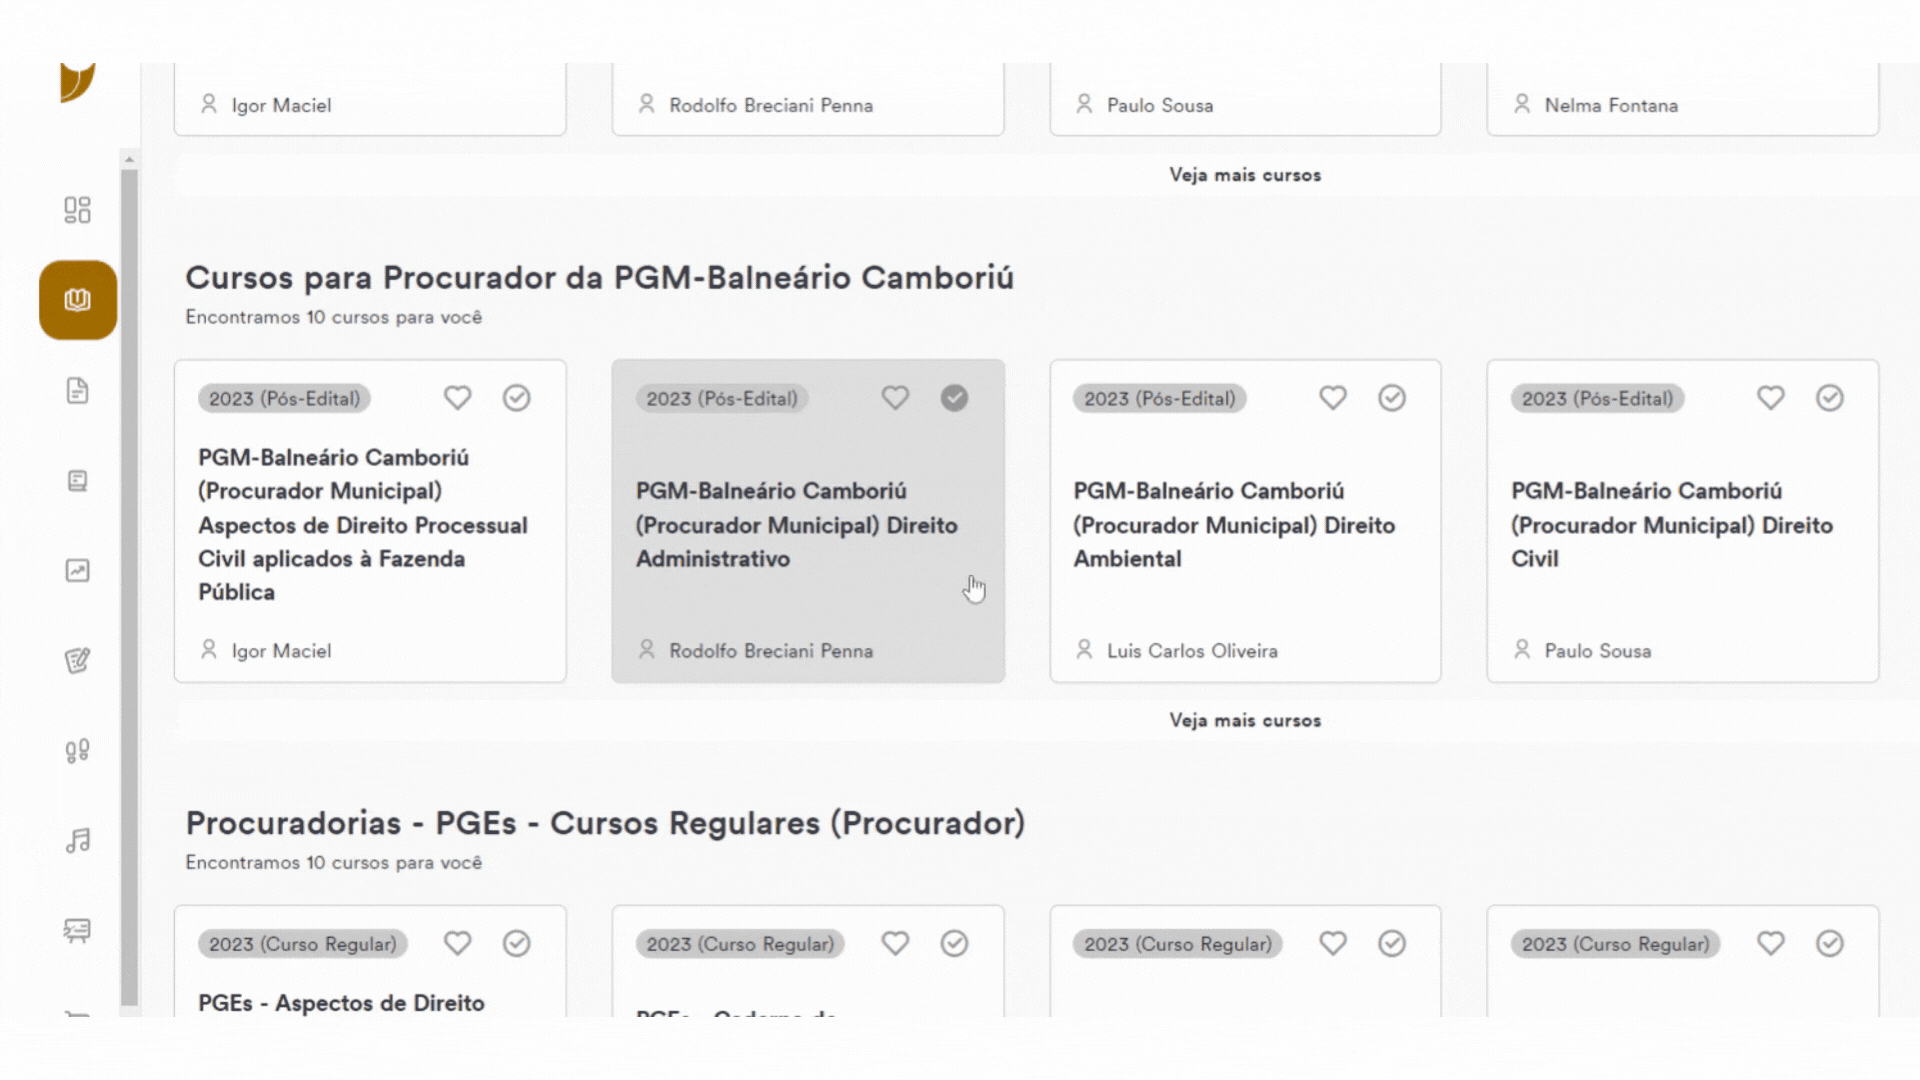Viewport: 1920px width, 1080px height.
Task: Toggle checkmark on Direito Processual Civil course
Action: coord(517,398)
